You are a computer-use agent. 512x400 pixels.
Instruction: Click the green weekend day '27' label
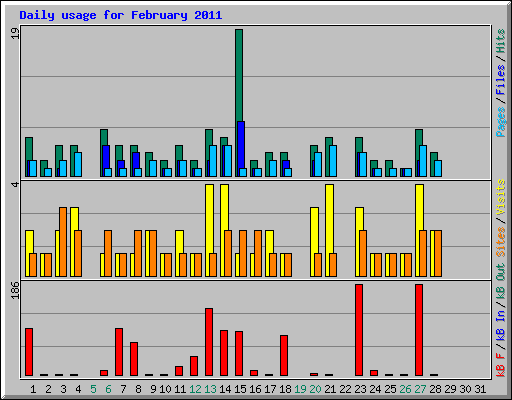[420, 389]
